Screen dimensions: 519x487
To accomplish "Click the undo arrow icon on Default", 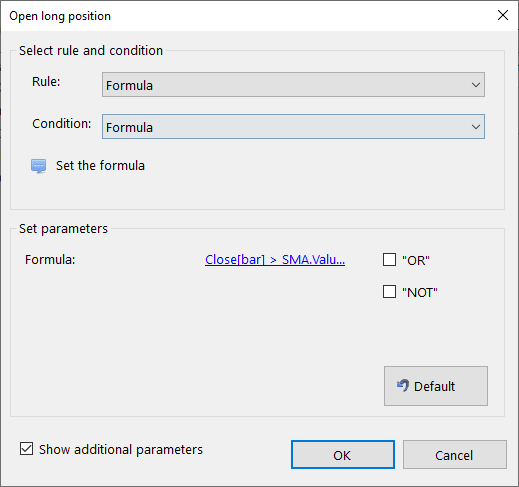I will (403, 386).
